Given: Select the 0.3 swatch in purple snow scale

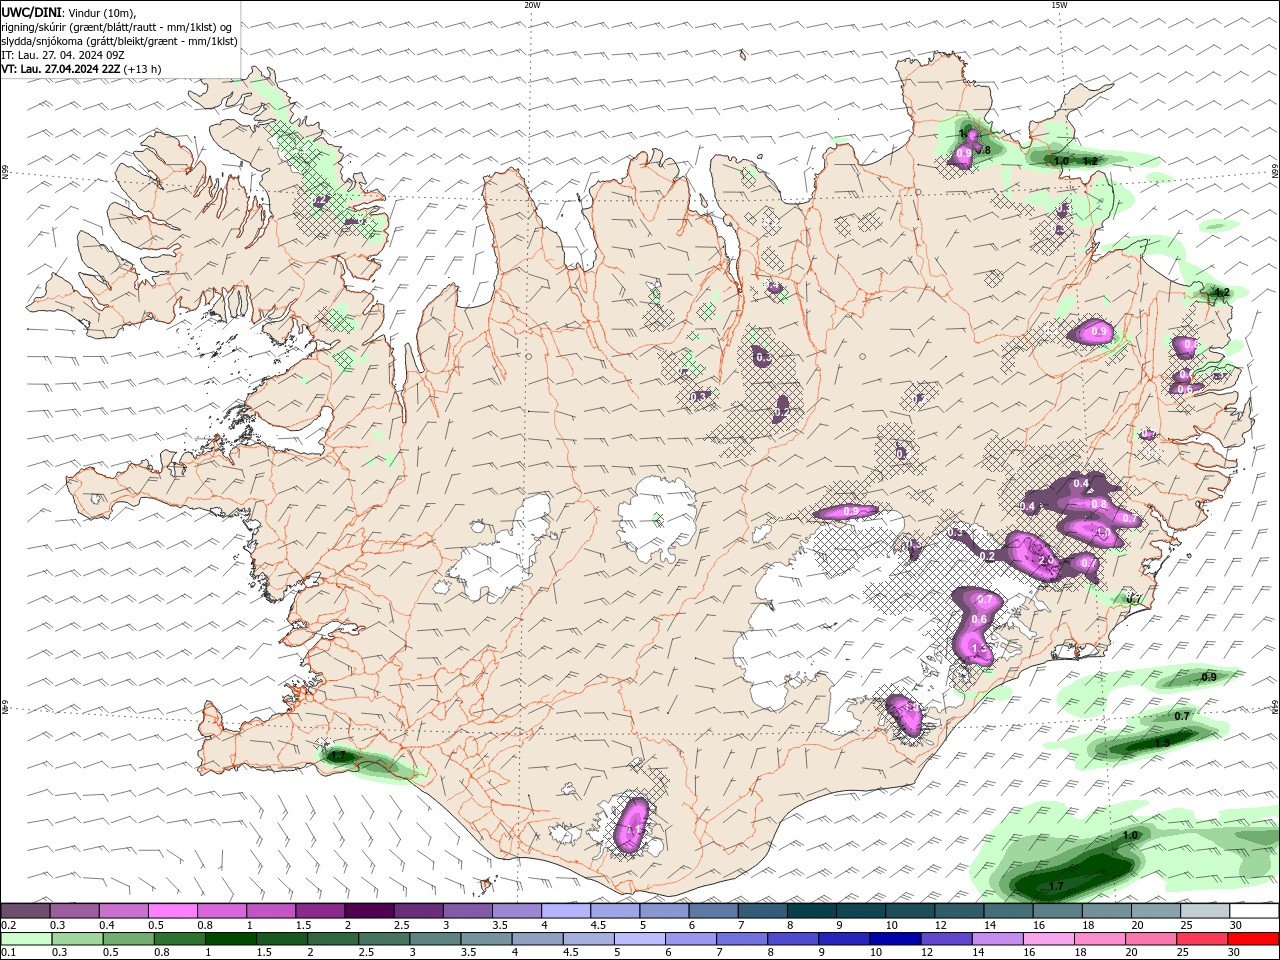Looking at the screenshot, I should pos(74,911).
